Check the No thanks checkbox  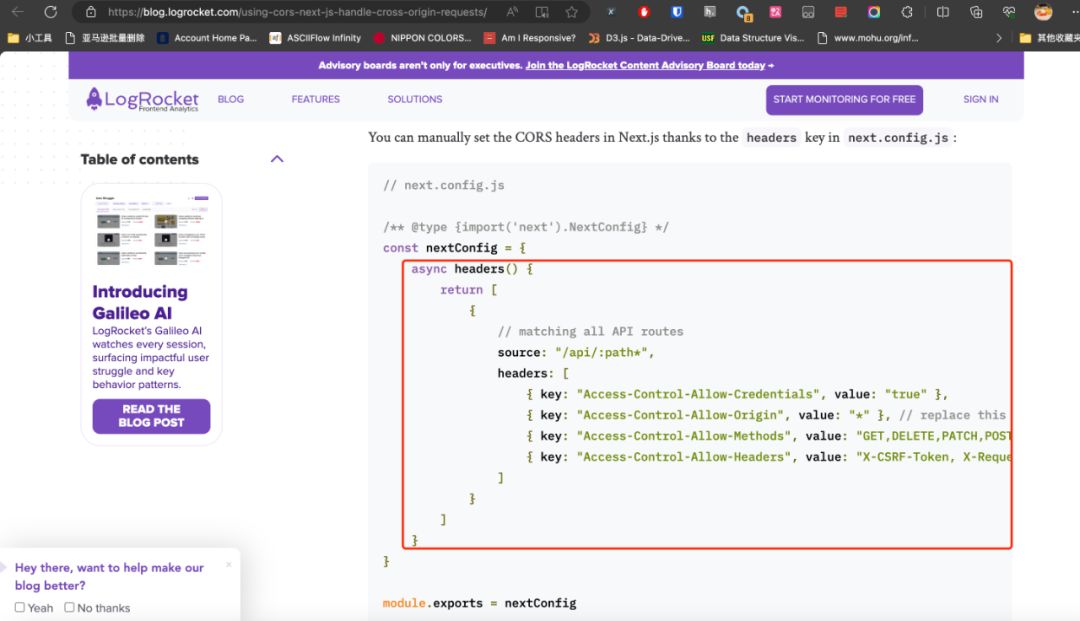pos(70,607)
